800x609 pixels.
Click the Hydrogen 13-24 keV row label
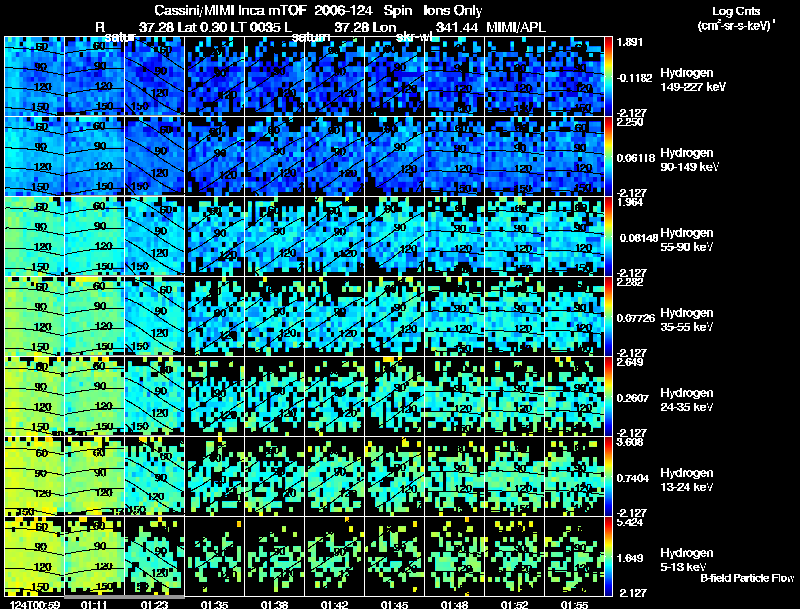(x=687, y=480)
